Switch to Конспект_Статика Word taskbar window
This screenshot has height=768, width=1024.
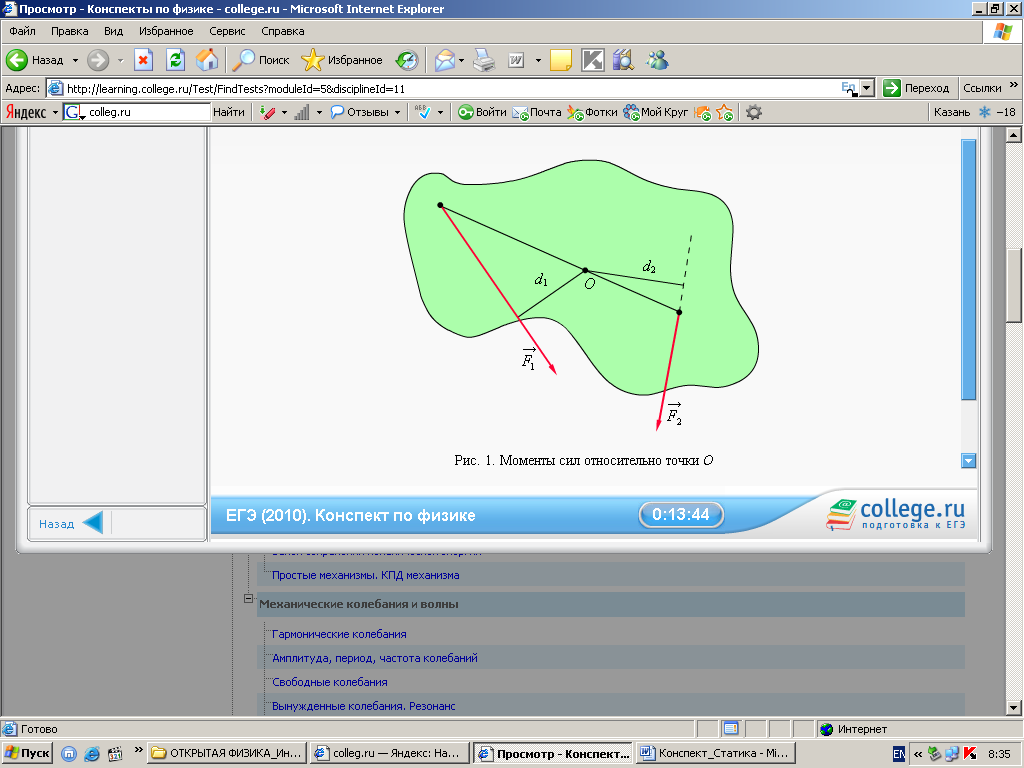pyautogui.click(x=715, y=753)
